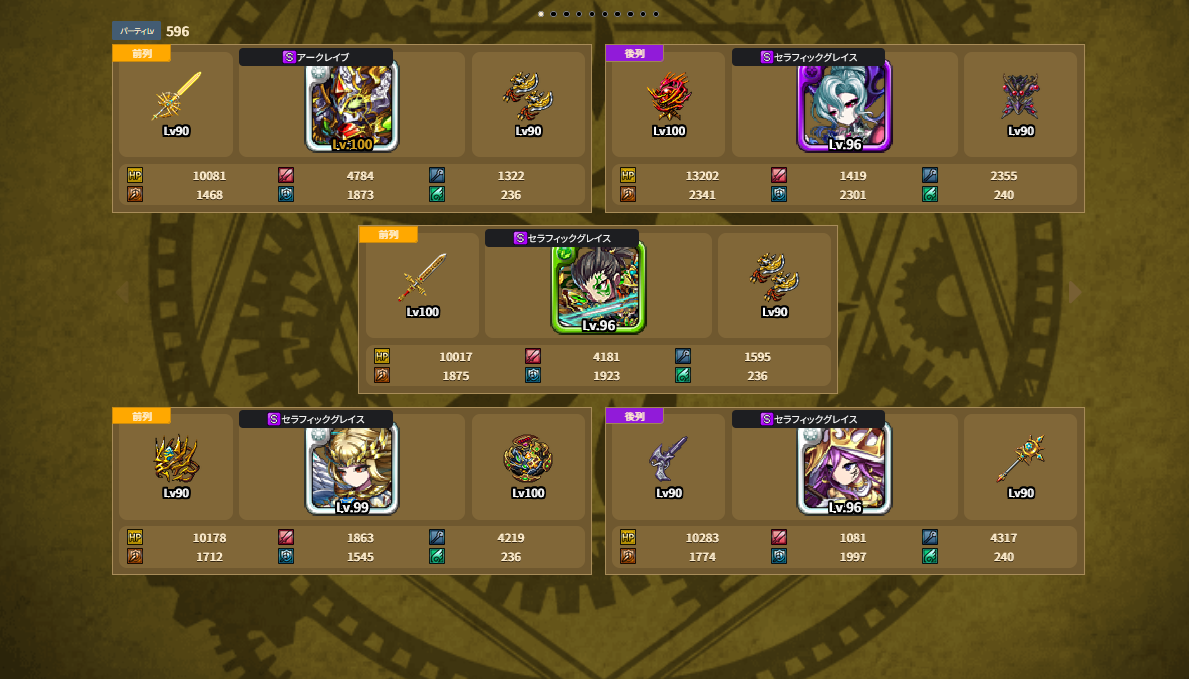
Task: Open the purple-haired Lv.96 character portrait
Action: point(845,470)
